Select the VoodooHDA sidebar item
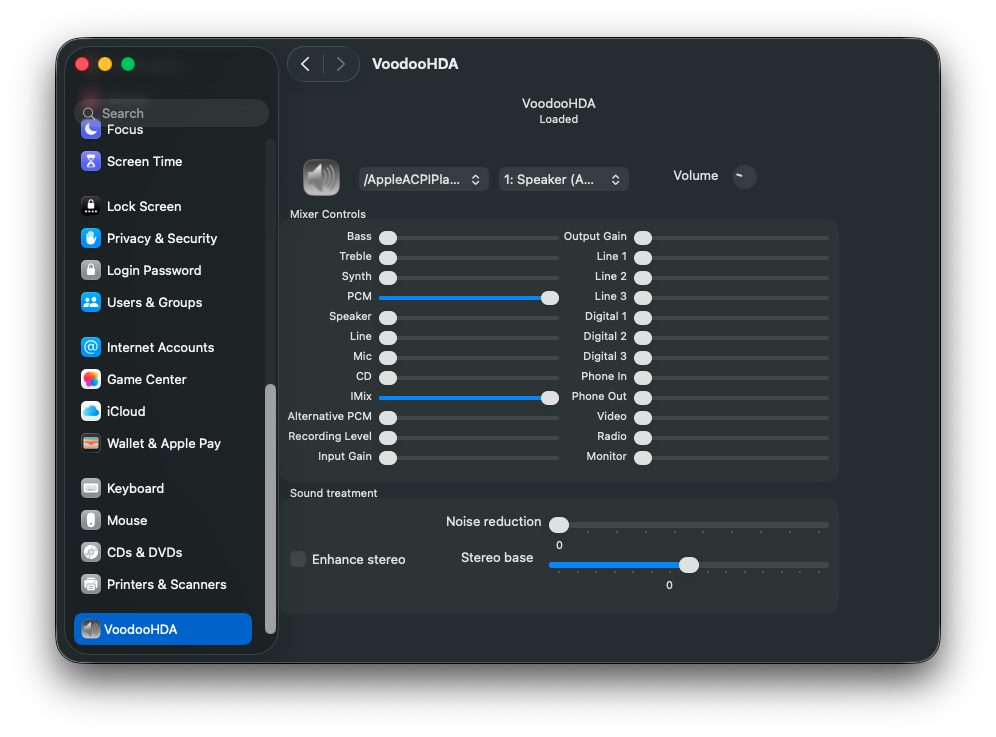This screenshot has width=996, height=737. (x=163, y=629)
